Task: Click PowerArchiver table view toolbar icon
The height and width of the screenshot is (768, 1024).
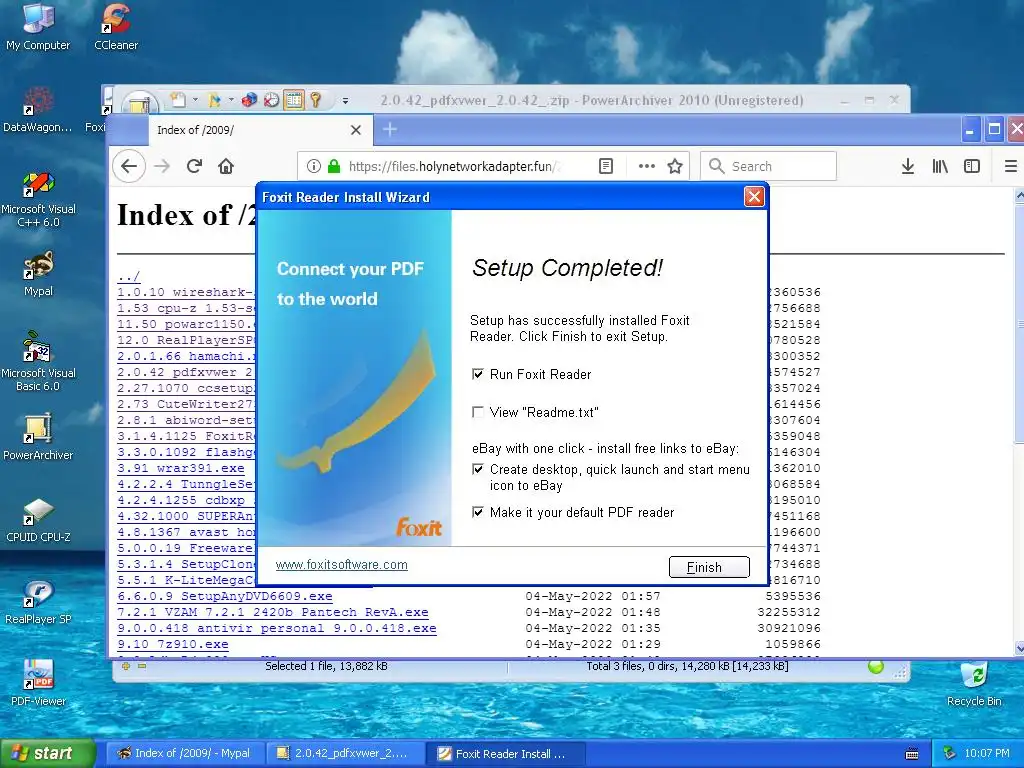Action: [x=293, y=100]
